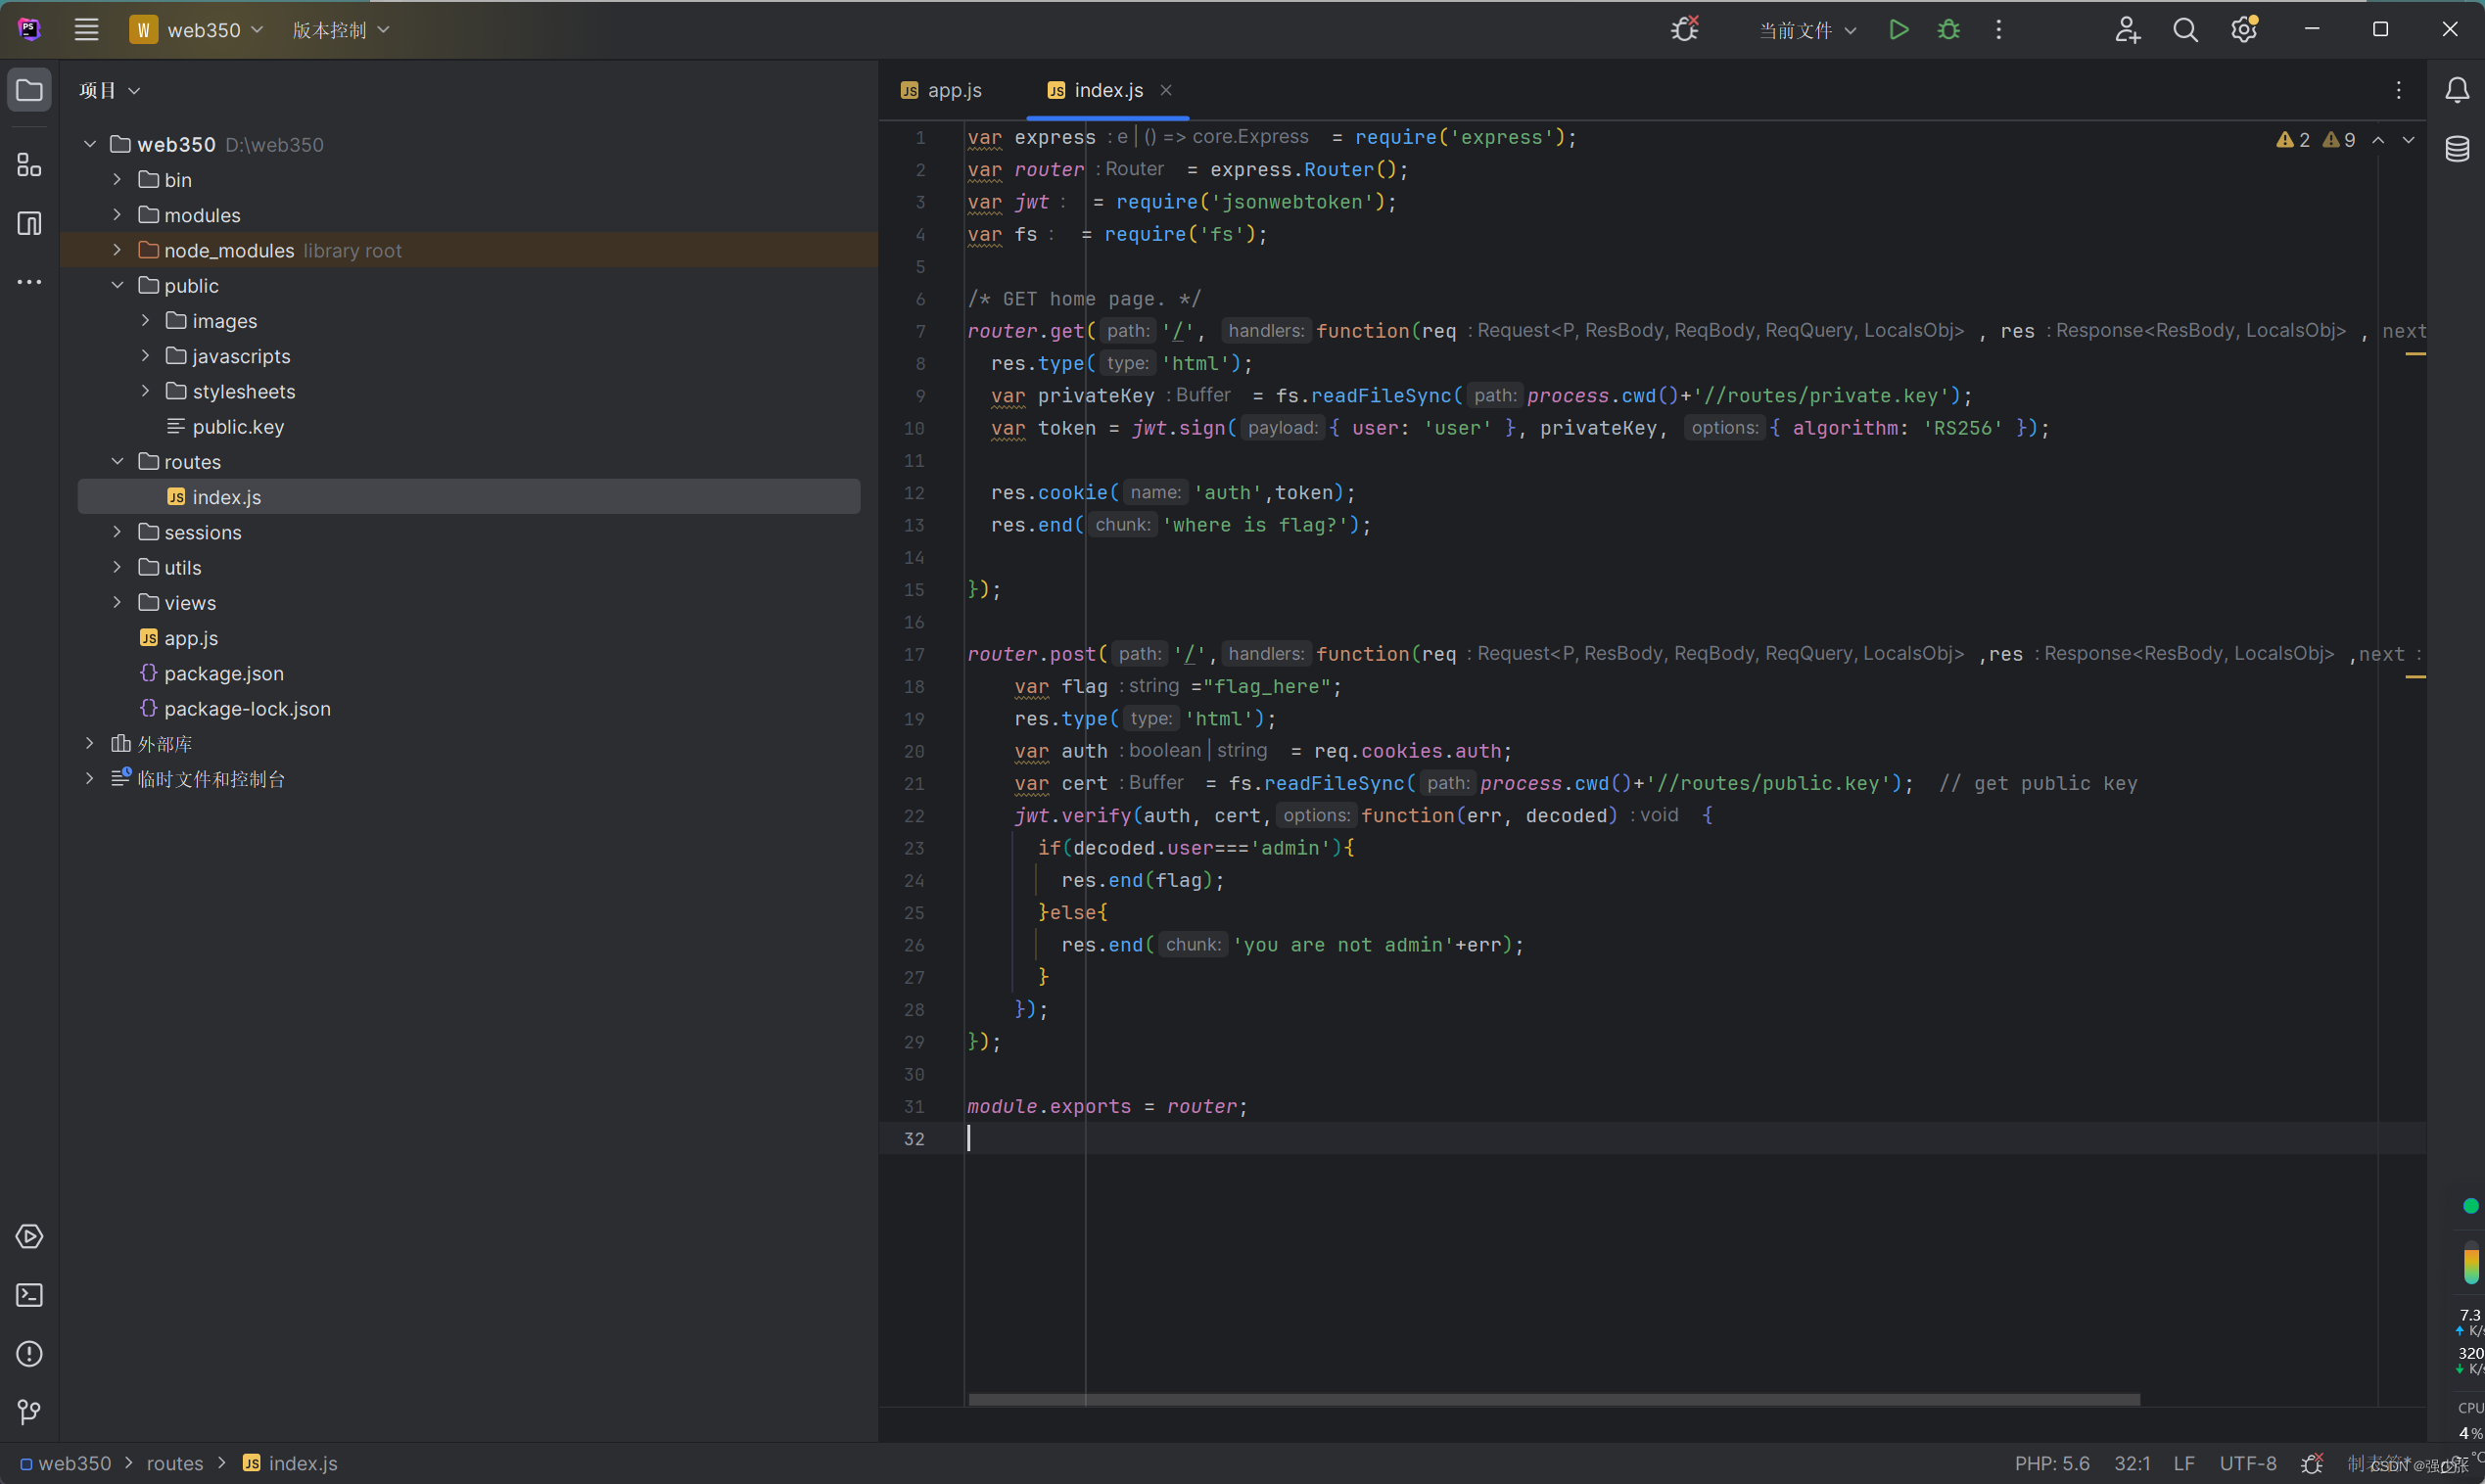Open the Git version control tool window
The image size is (2485, 1484).
click(29, 1412)
